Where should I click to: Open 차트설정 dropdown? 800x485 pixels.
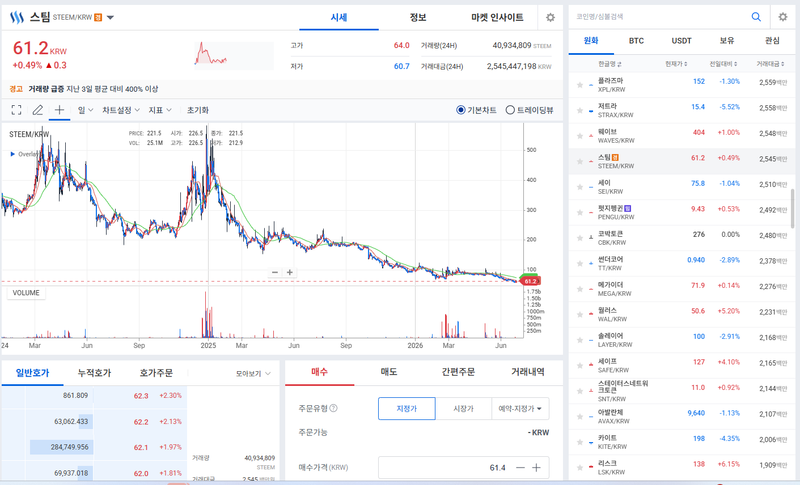(121, 110)
